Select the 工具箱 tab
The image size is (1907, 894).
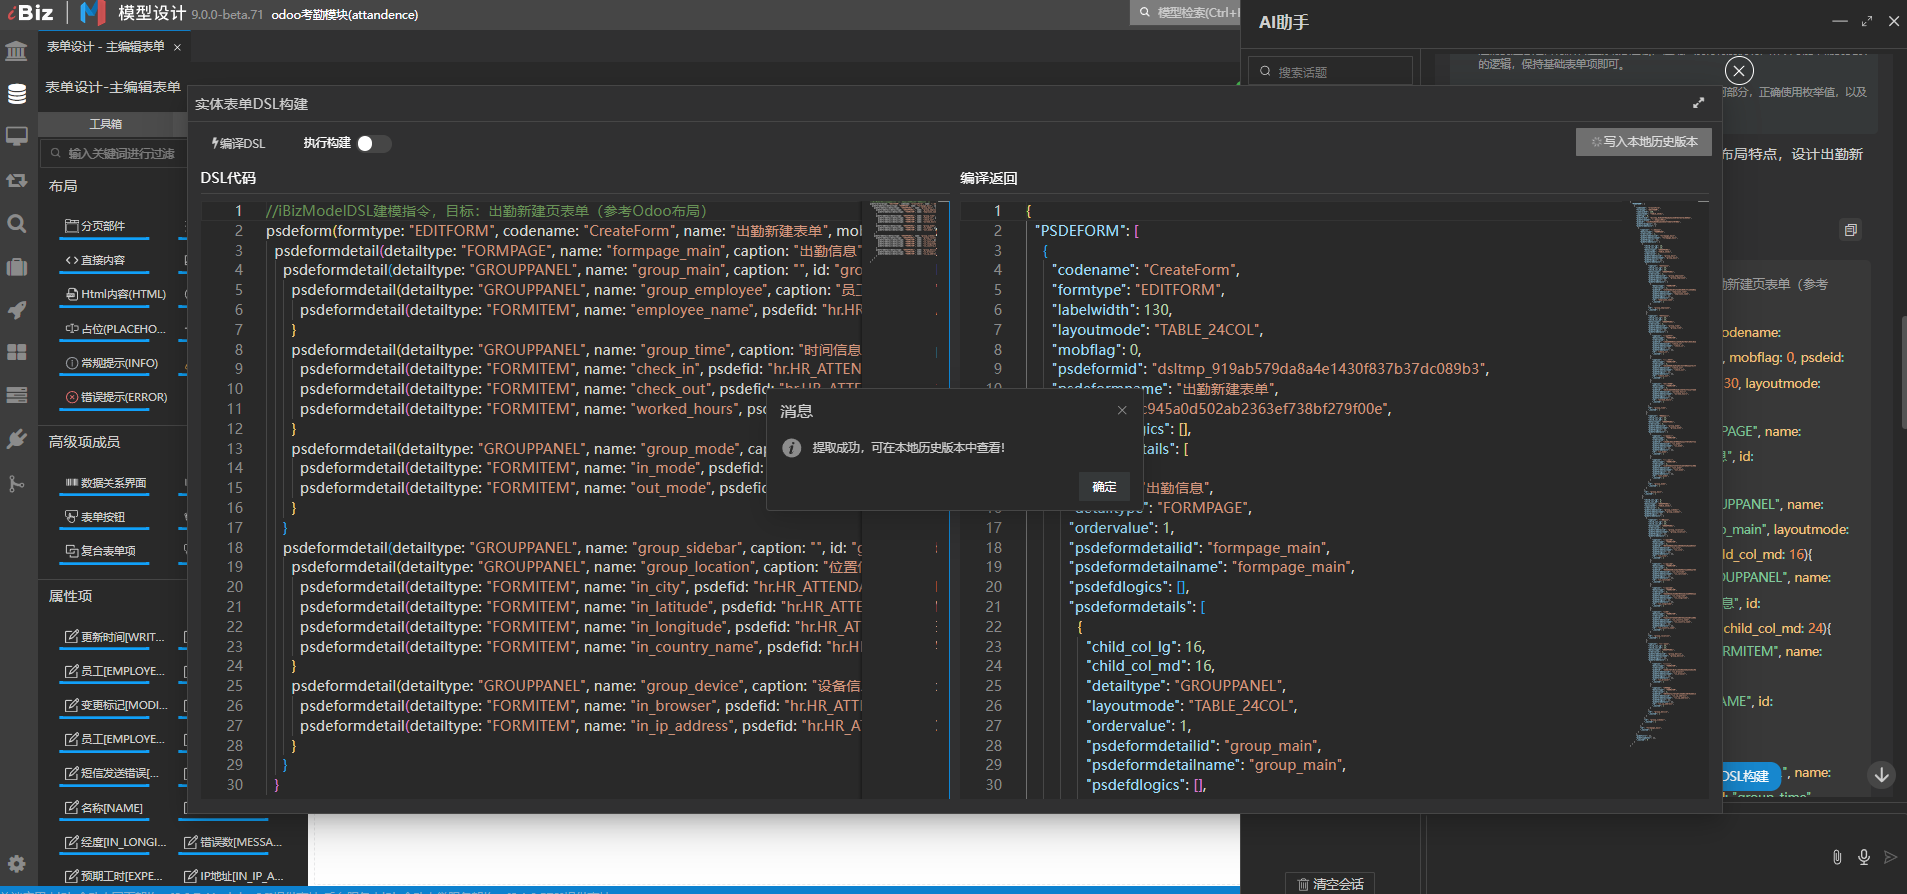[x=106, y=124]
